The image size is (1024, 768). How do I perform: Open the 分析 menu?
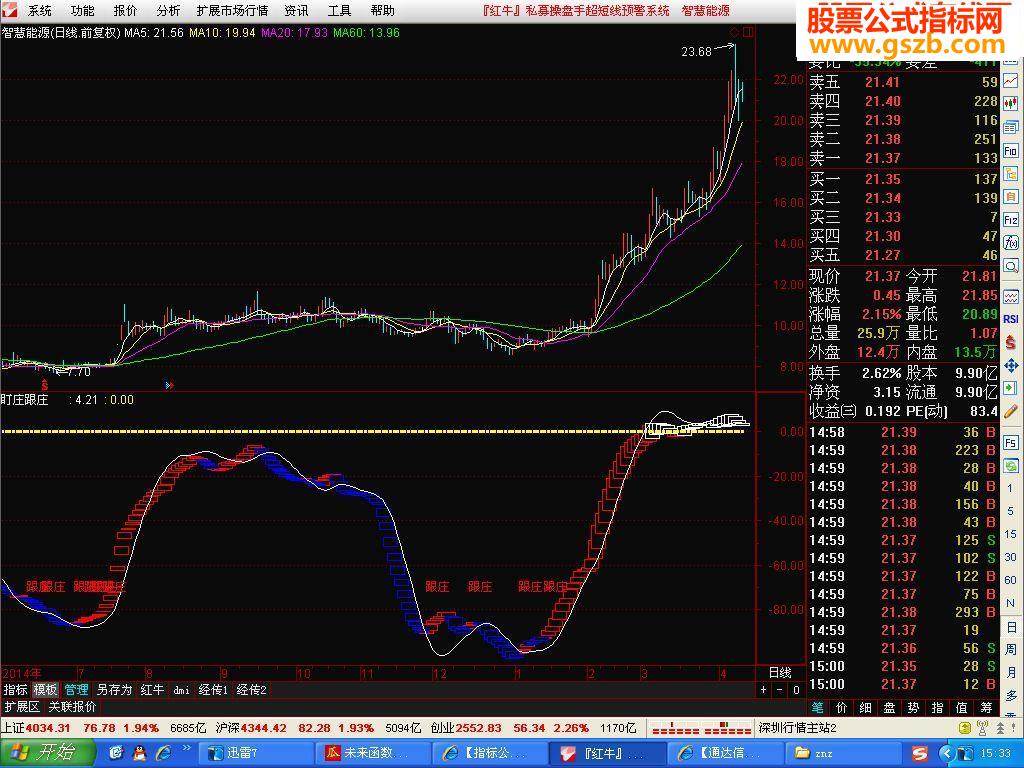[x=168, y=10]
